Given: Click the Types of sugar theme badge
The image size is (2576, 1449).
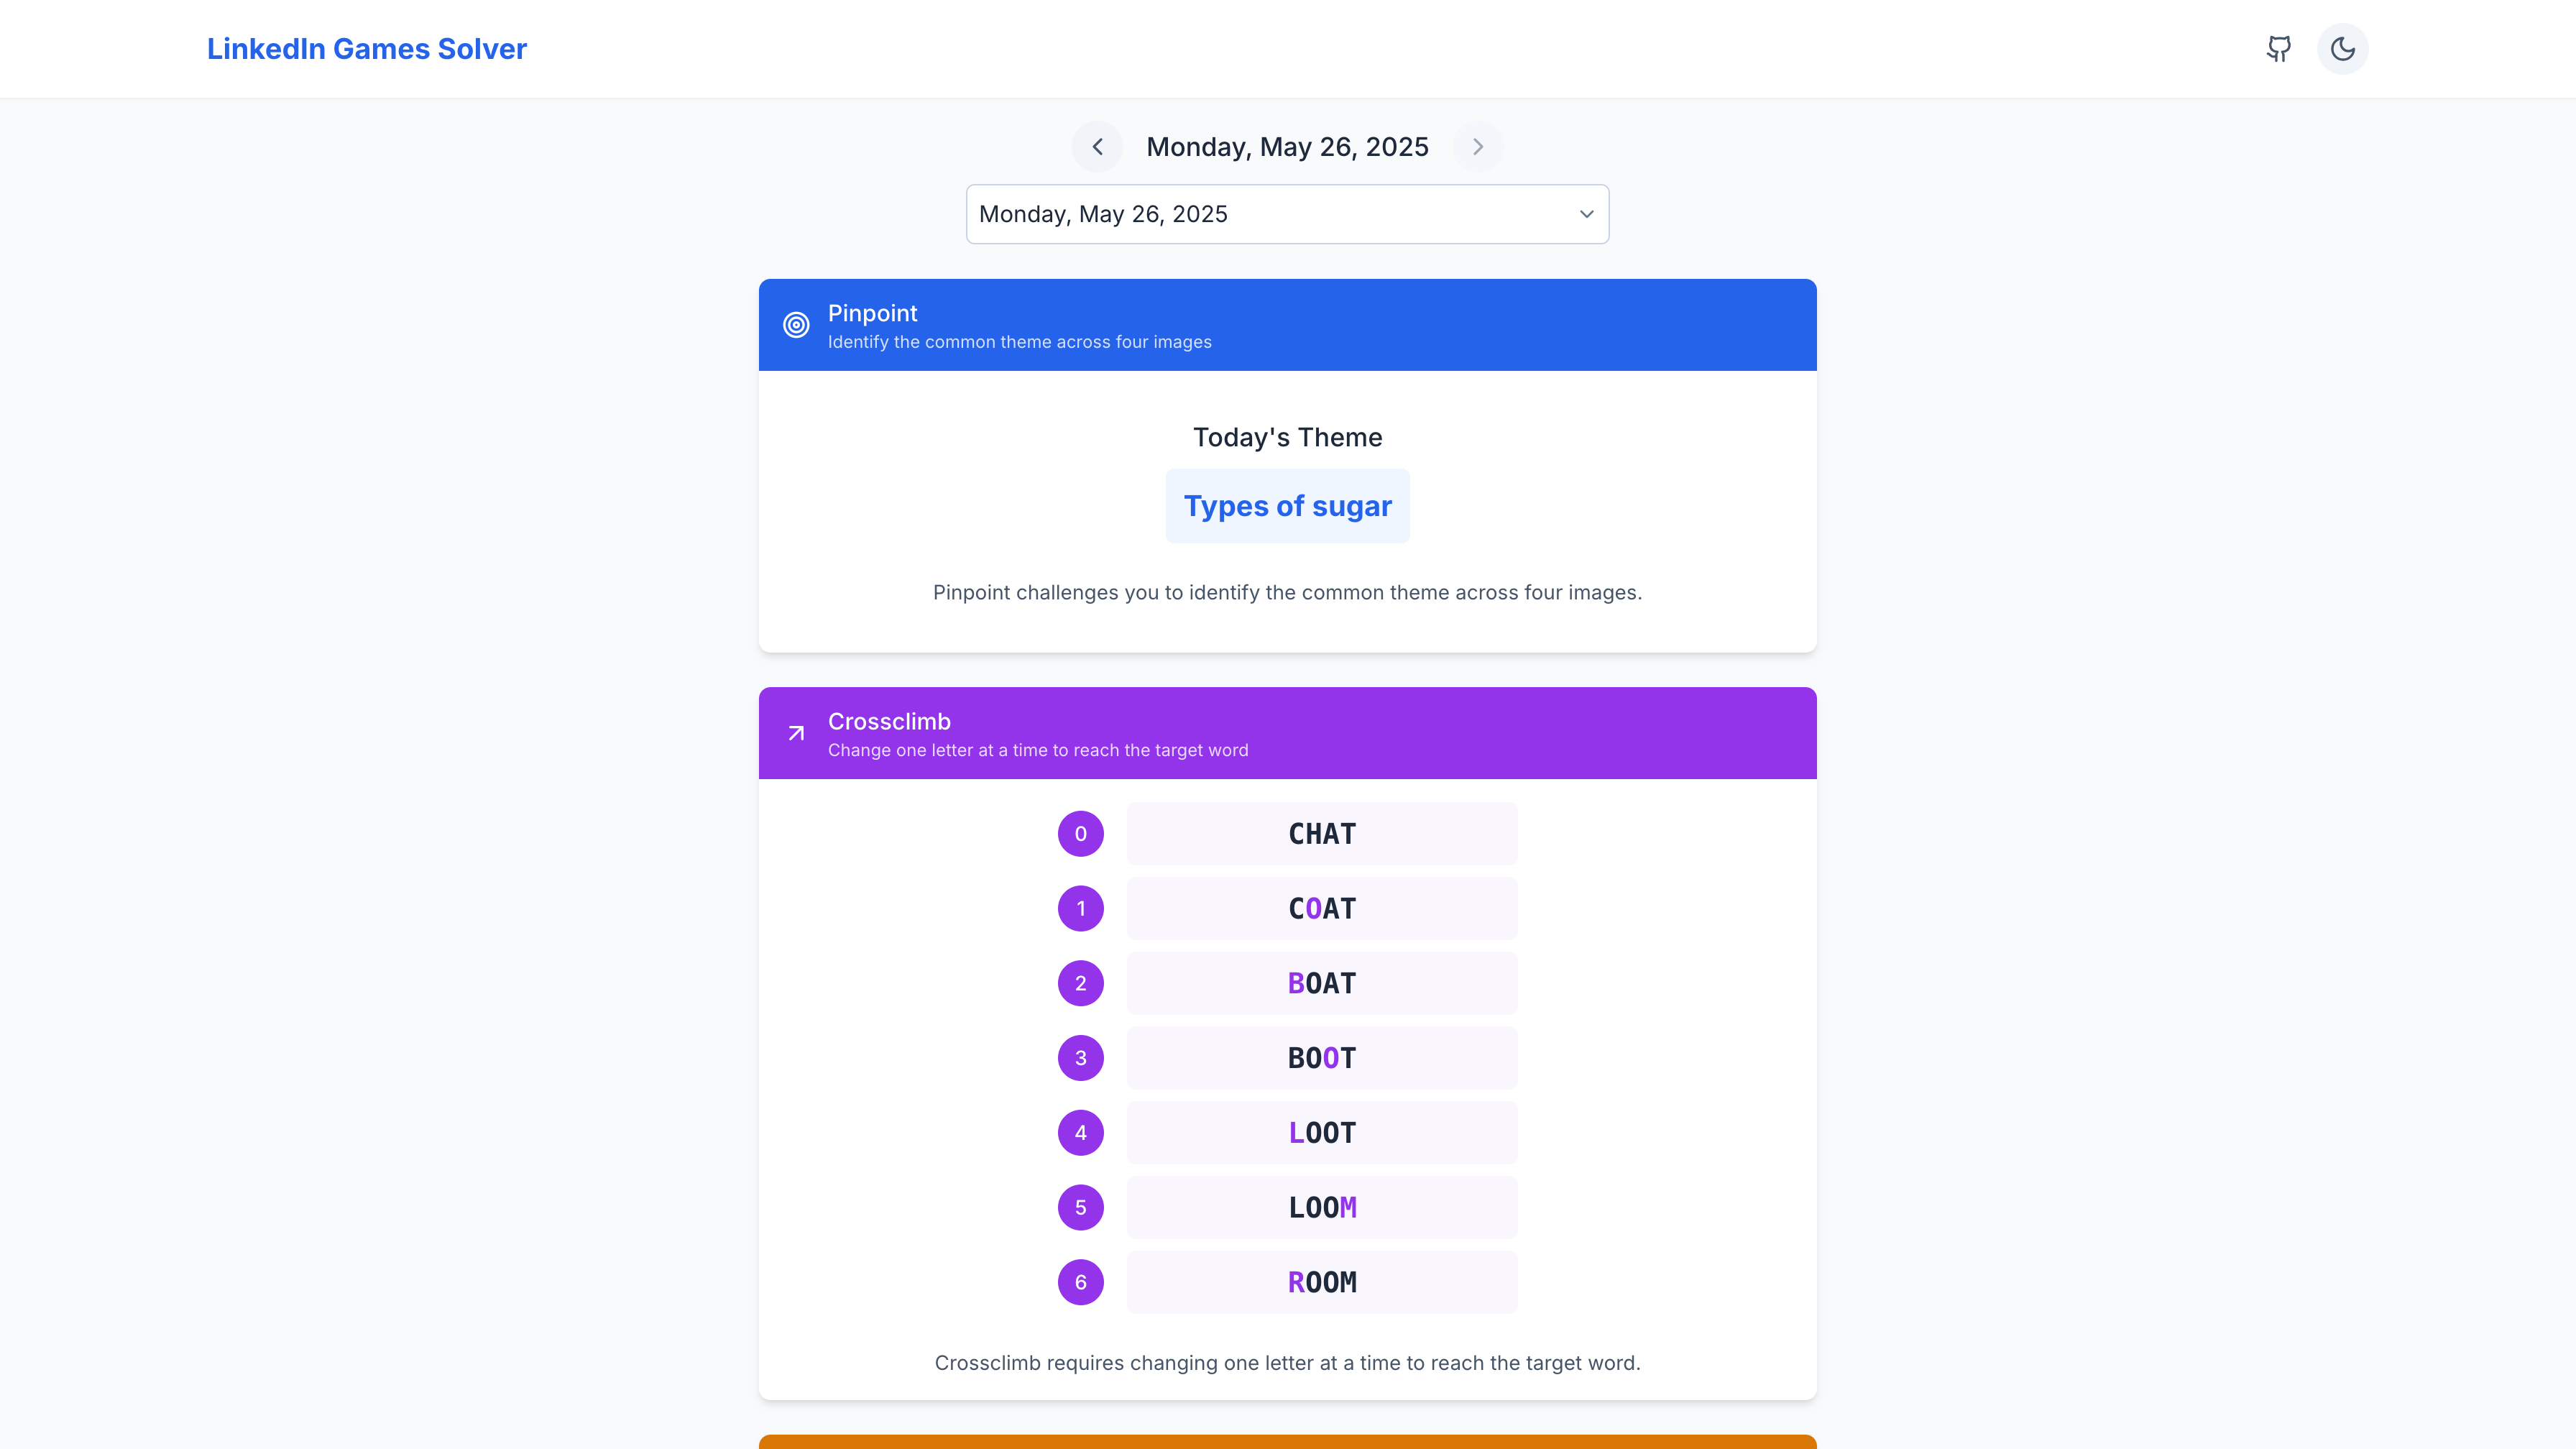Looking at the screenshot, I should tap(1287, 506).
